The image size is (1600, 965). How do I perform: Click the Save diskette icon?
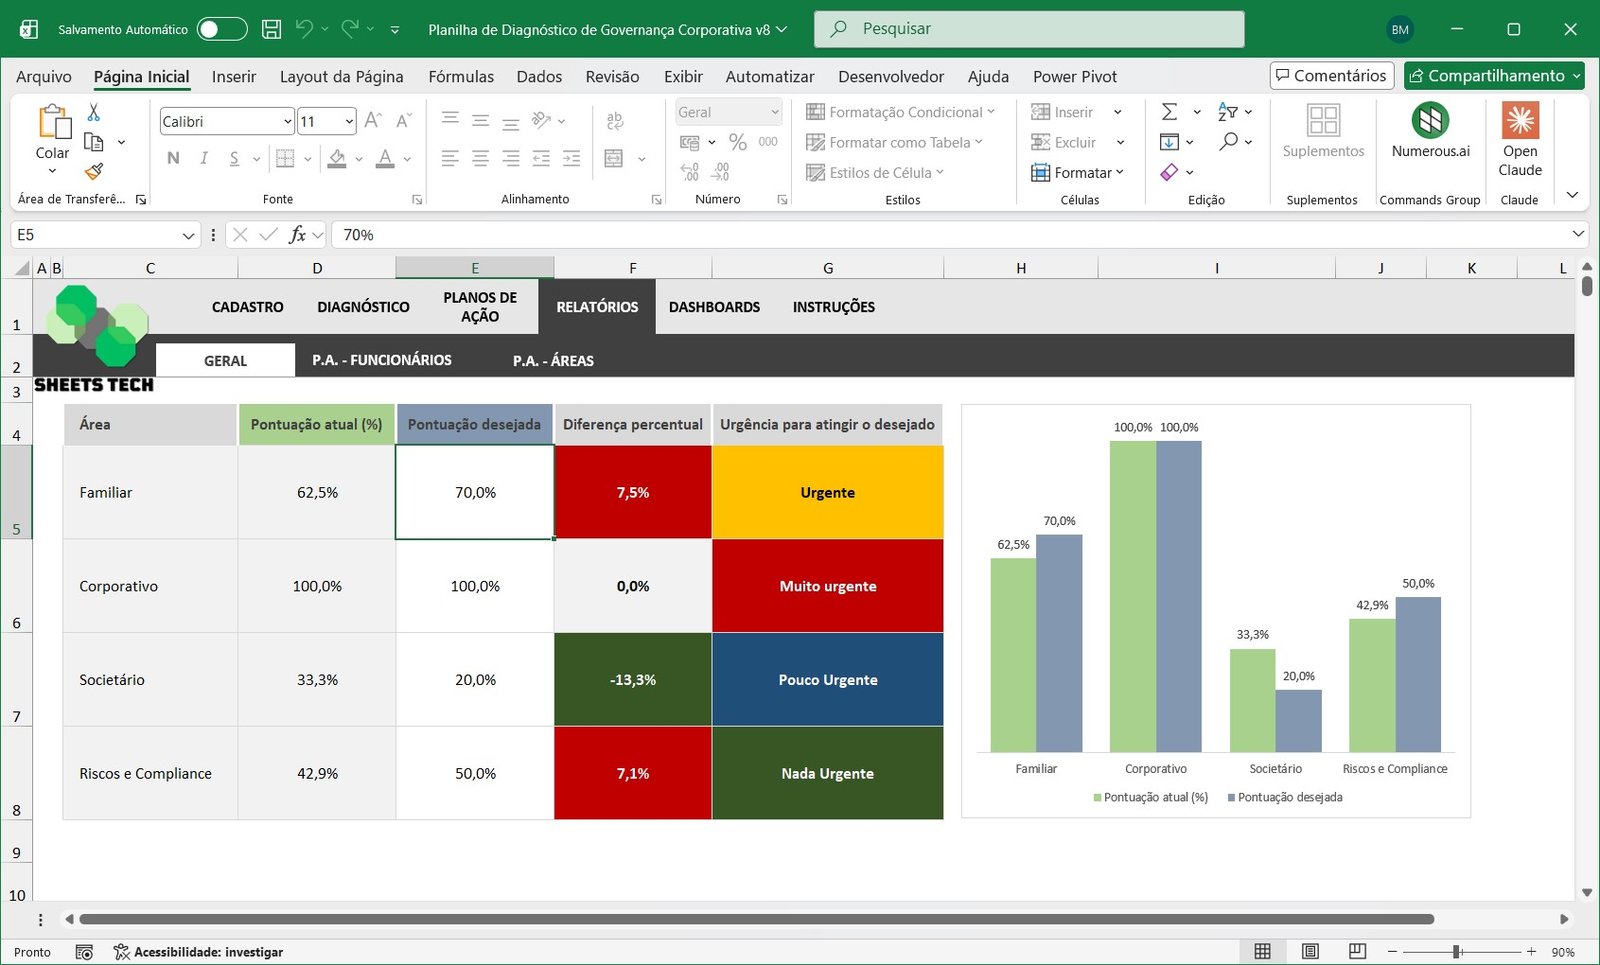[x=271, y=29]
